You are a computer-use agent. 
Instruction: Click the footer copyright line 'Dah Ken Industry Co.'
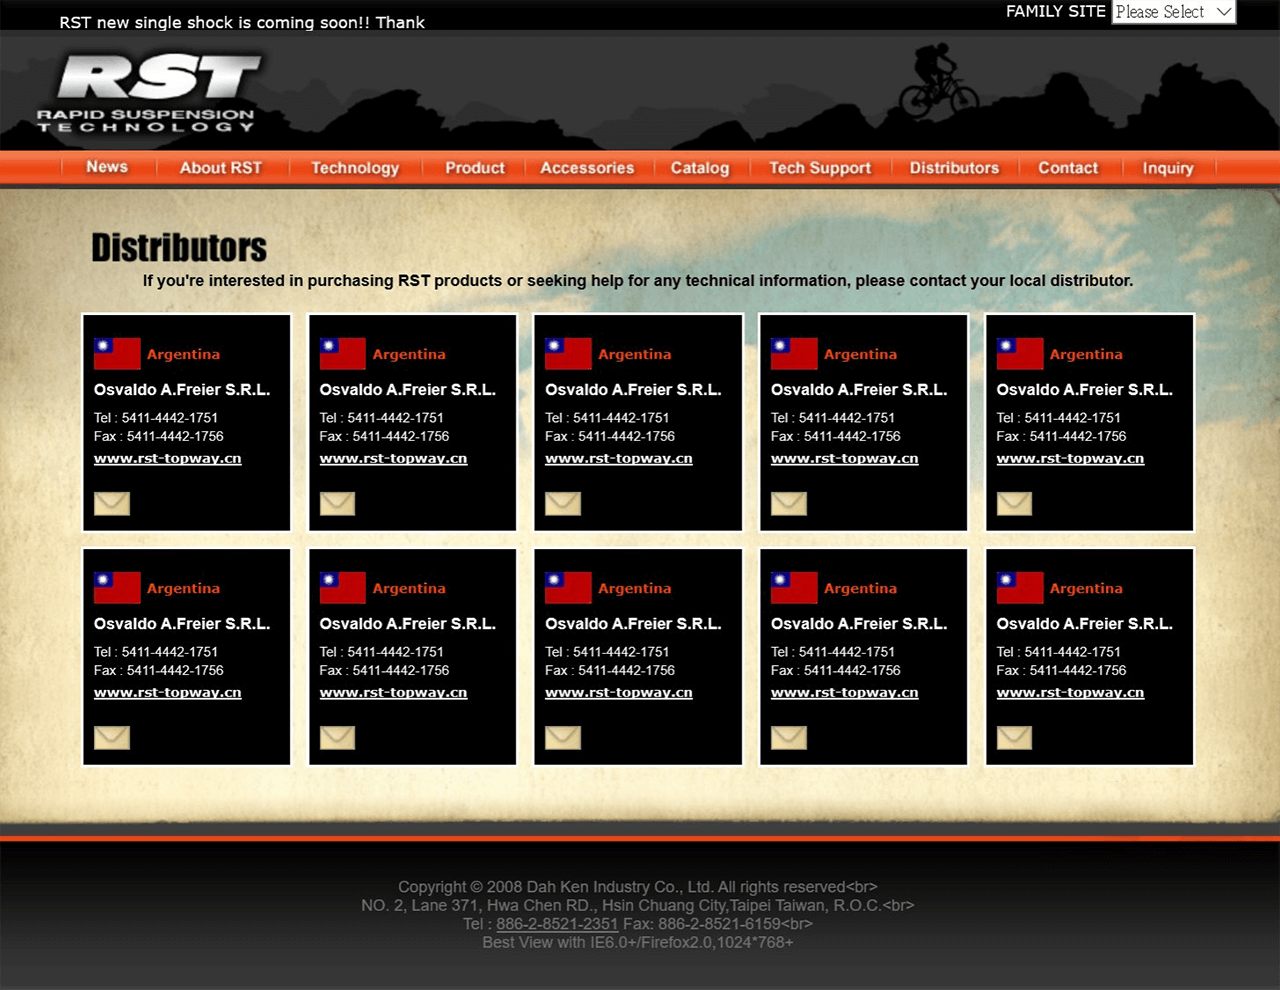pyautogui.click(x=638, y=887)
